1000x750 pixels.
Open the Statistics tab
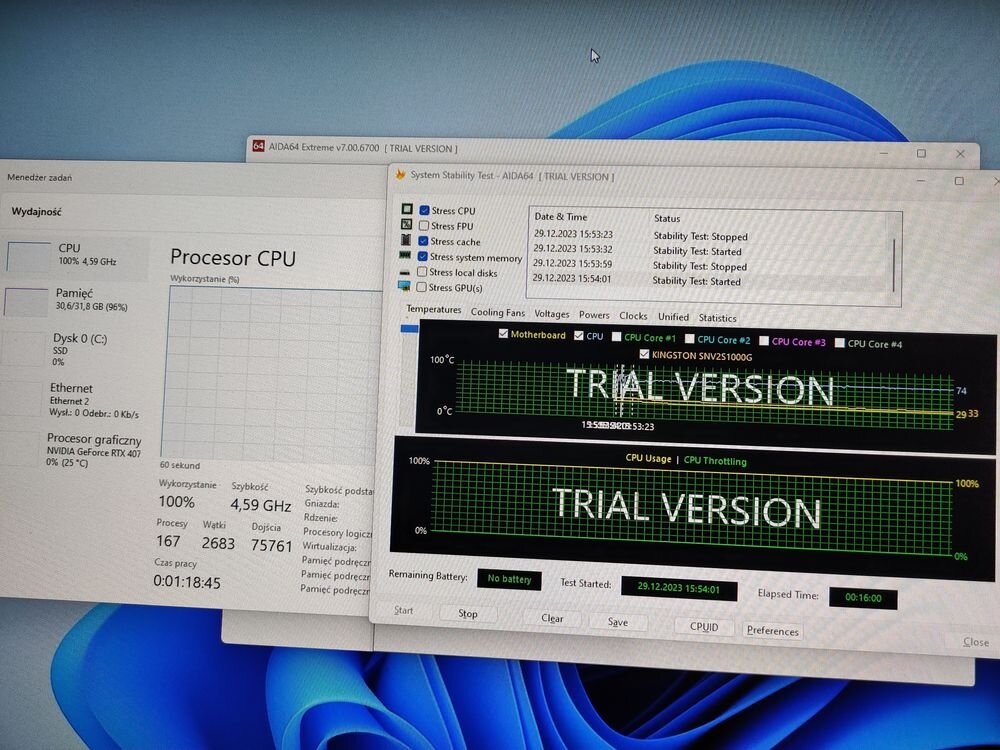click(717, 318)
